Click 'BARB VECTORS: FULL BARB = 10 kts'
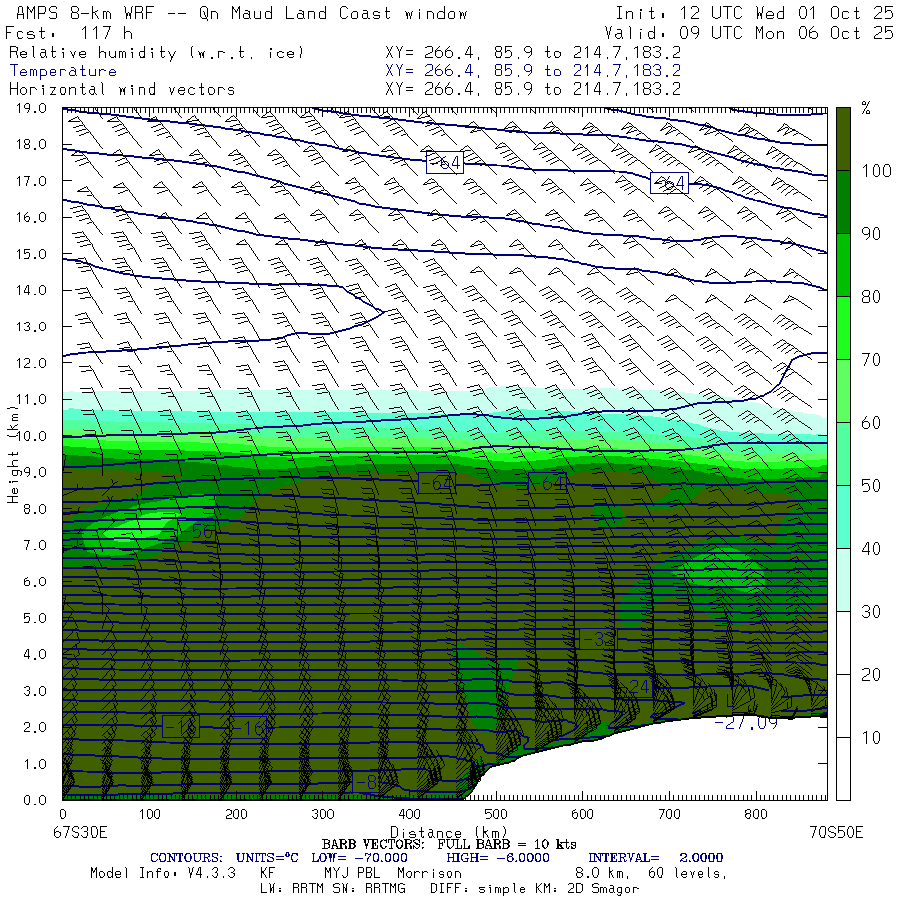The image size is (900, 900). (x=449, y=844)
